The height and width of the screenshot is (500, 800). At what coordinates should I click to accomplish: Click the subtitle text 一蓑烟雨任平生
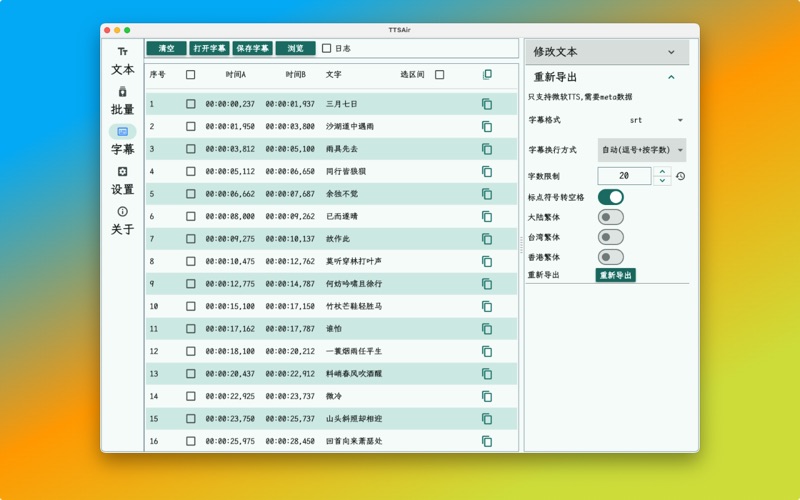click(354, 351)
